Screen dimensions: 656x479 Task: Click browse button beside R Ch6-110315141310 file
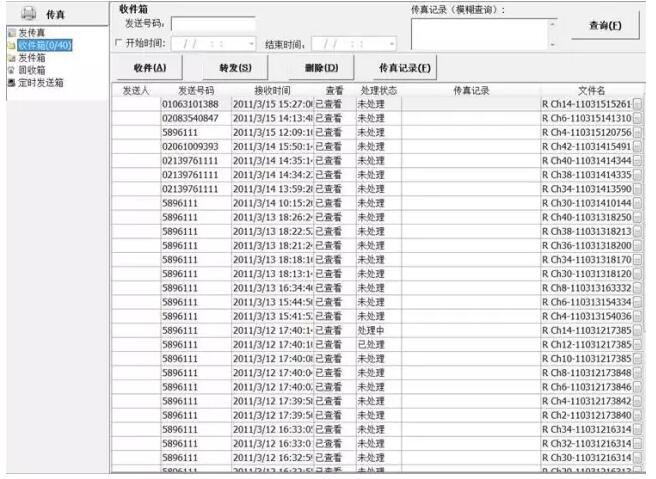point(638,119)
